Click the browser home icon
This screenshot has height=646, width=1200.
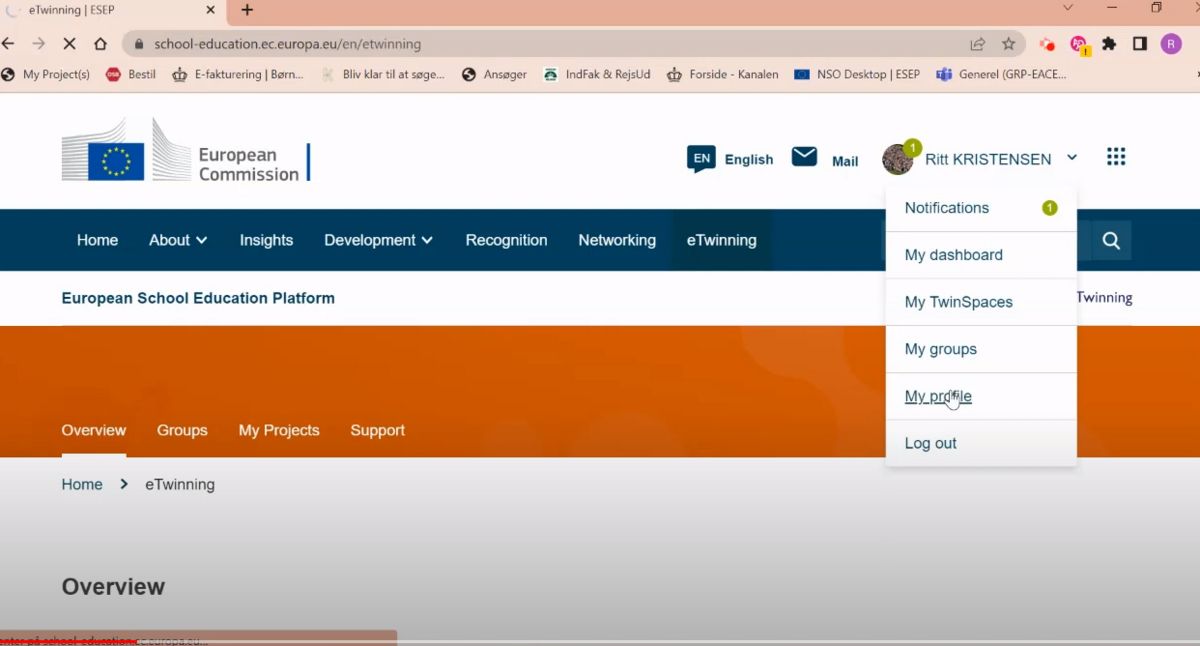point(100,44)
